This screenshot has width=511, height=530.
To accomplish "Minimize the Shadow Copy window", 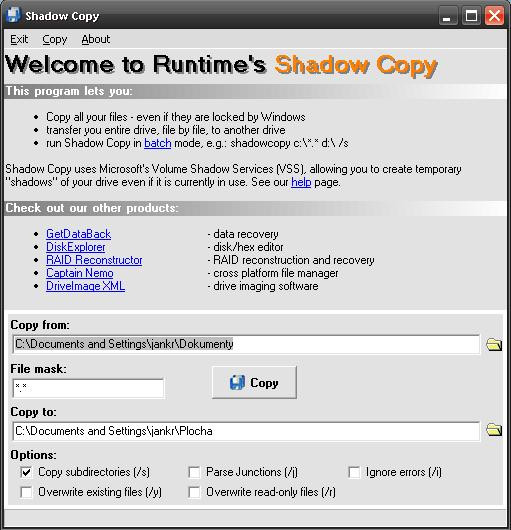I will 448,16.
